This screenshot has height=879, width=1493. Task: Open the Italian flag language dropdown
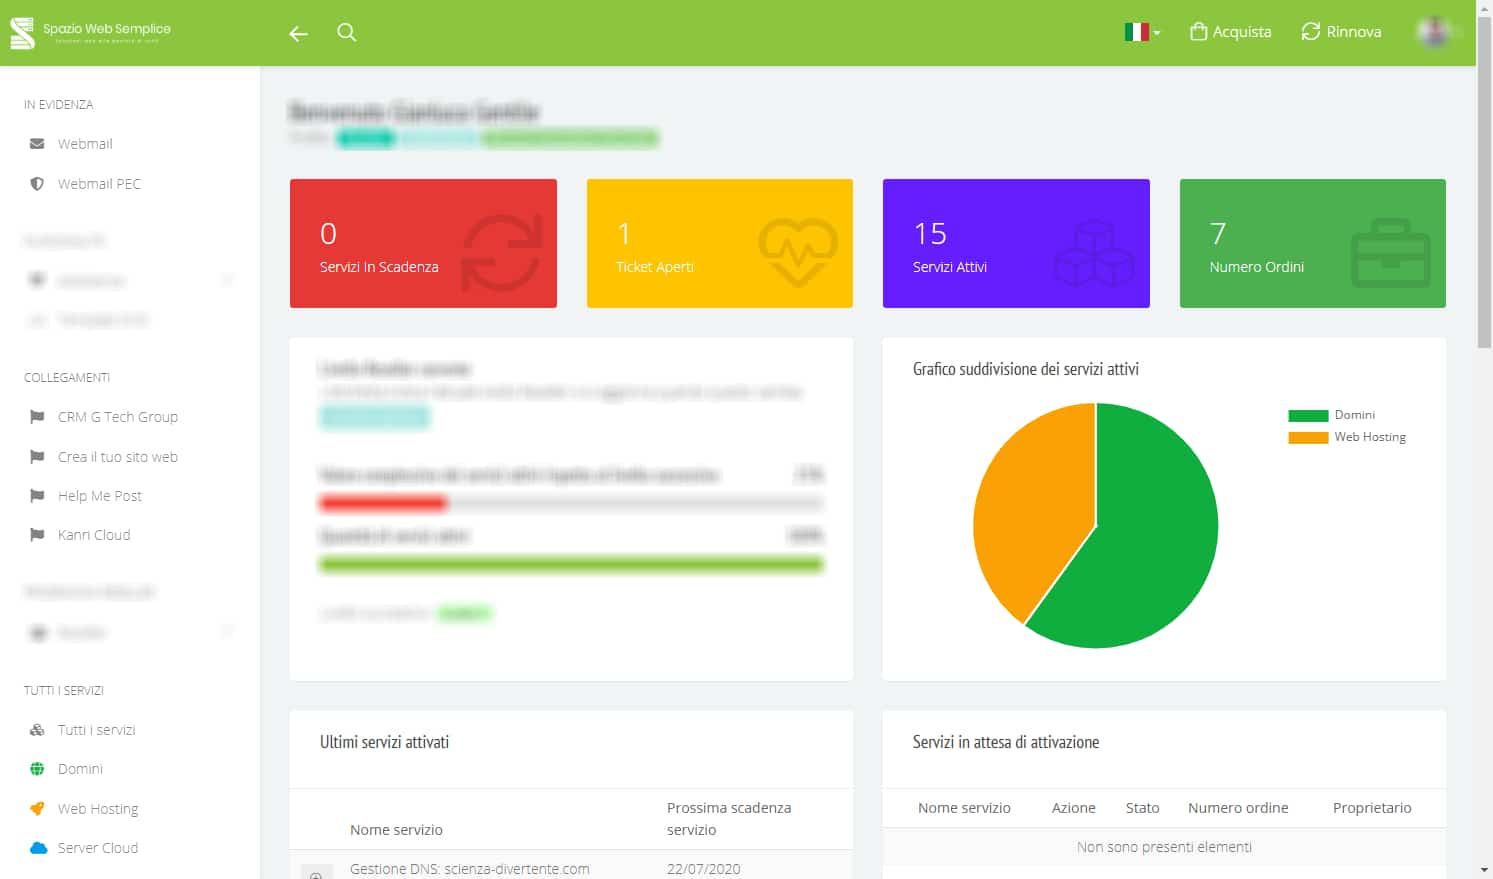(1142, 32)
